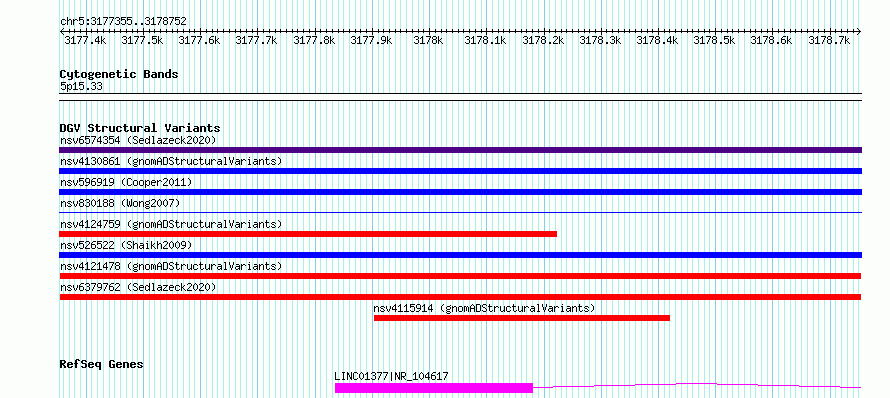The height and width of the screenshot is (398, 890).
Task: Select the blue bar beneath nsv596919
Action: (x=460, y=192)
